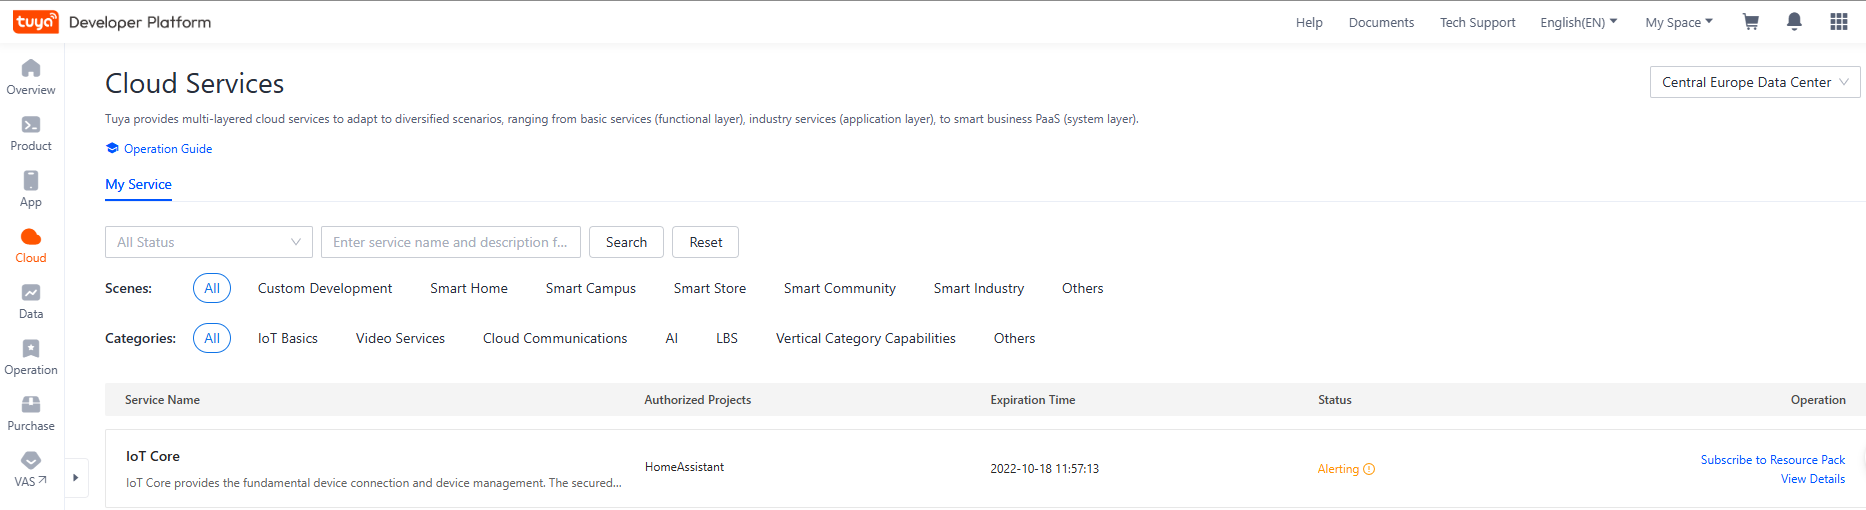
Task: Filter categories by Cloud Communications
Action: (x=555, y=338)
